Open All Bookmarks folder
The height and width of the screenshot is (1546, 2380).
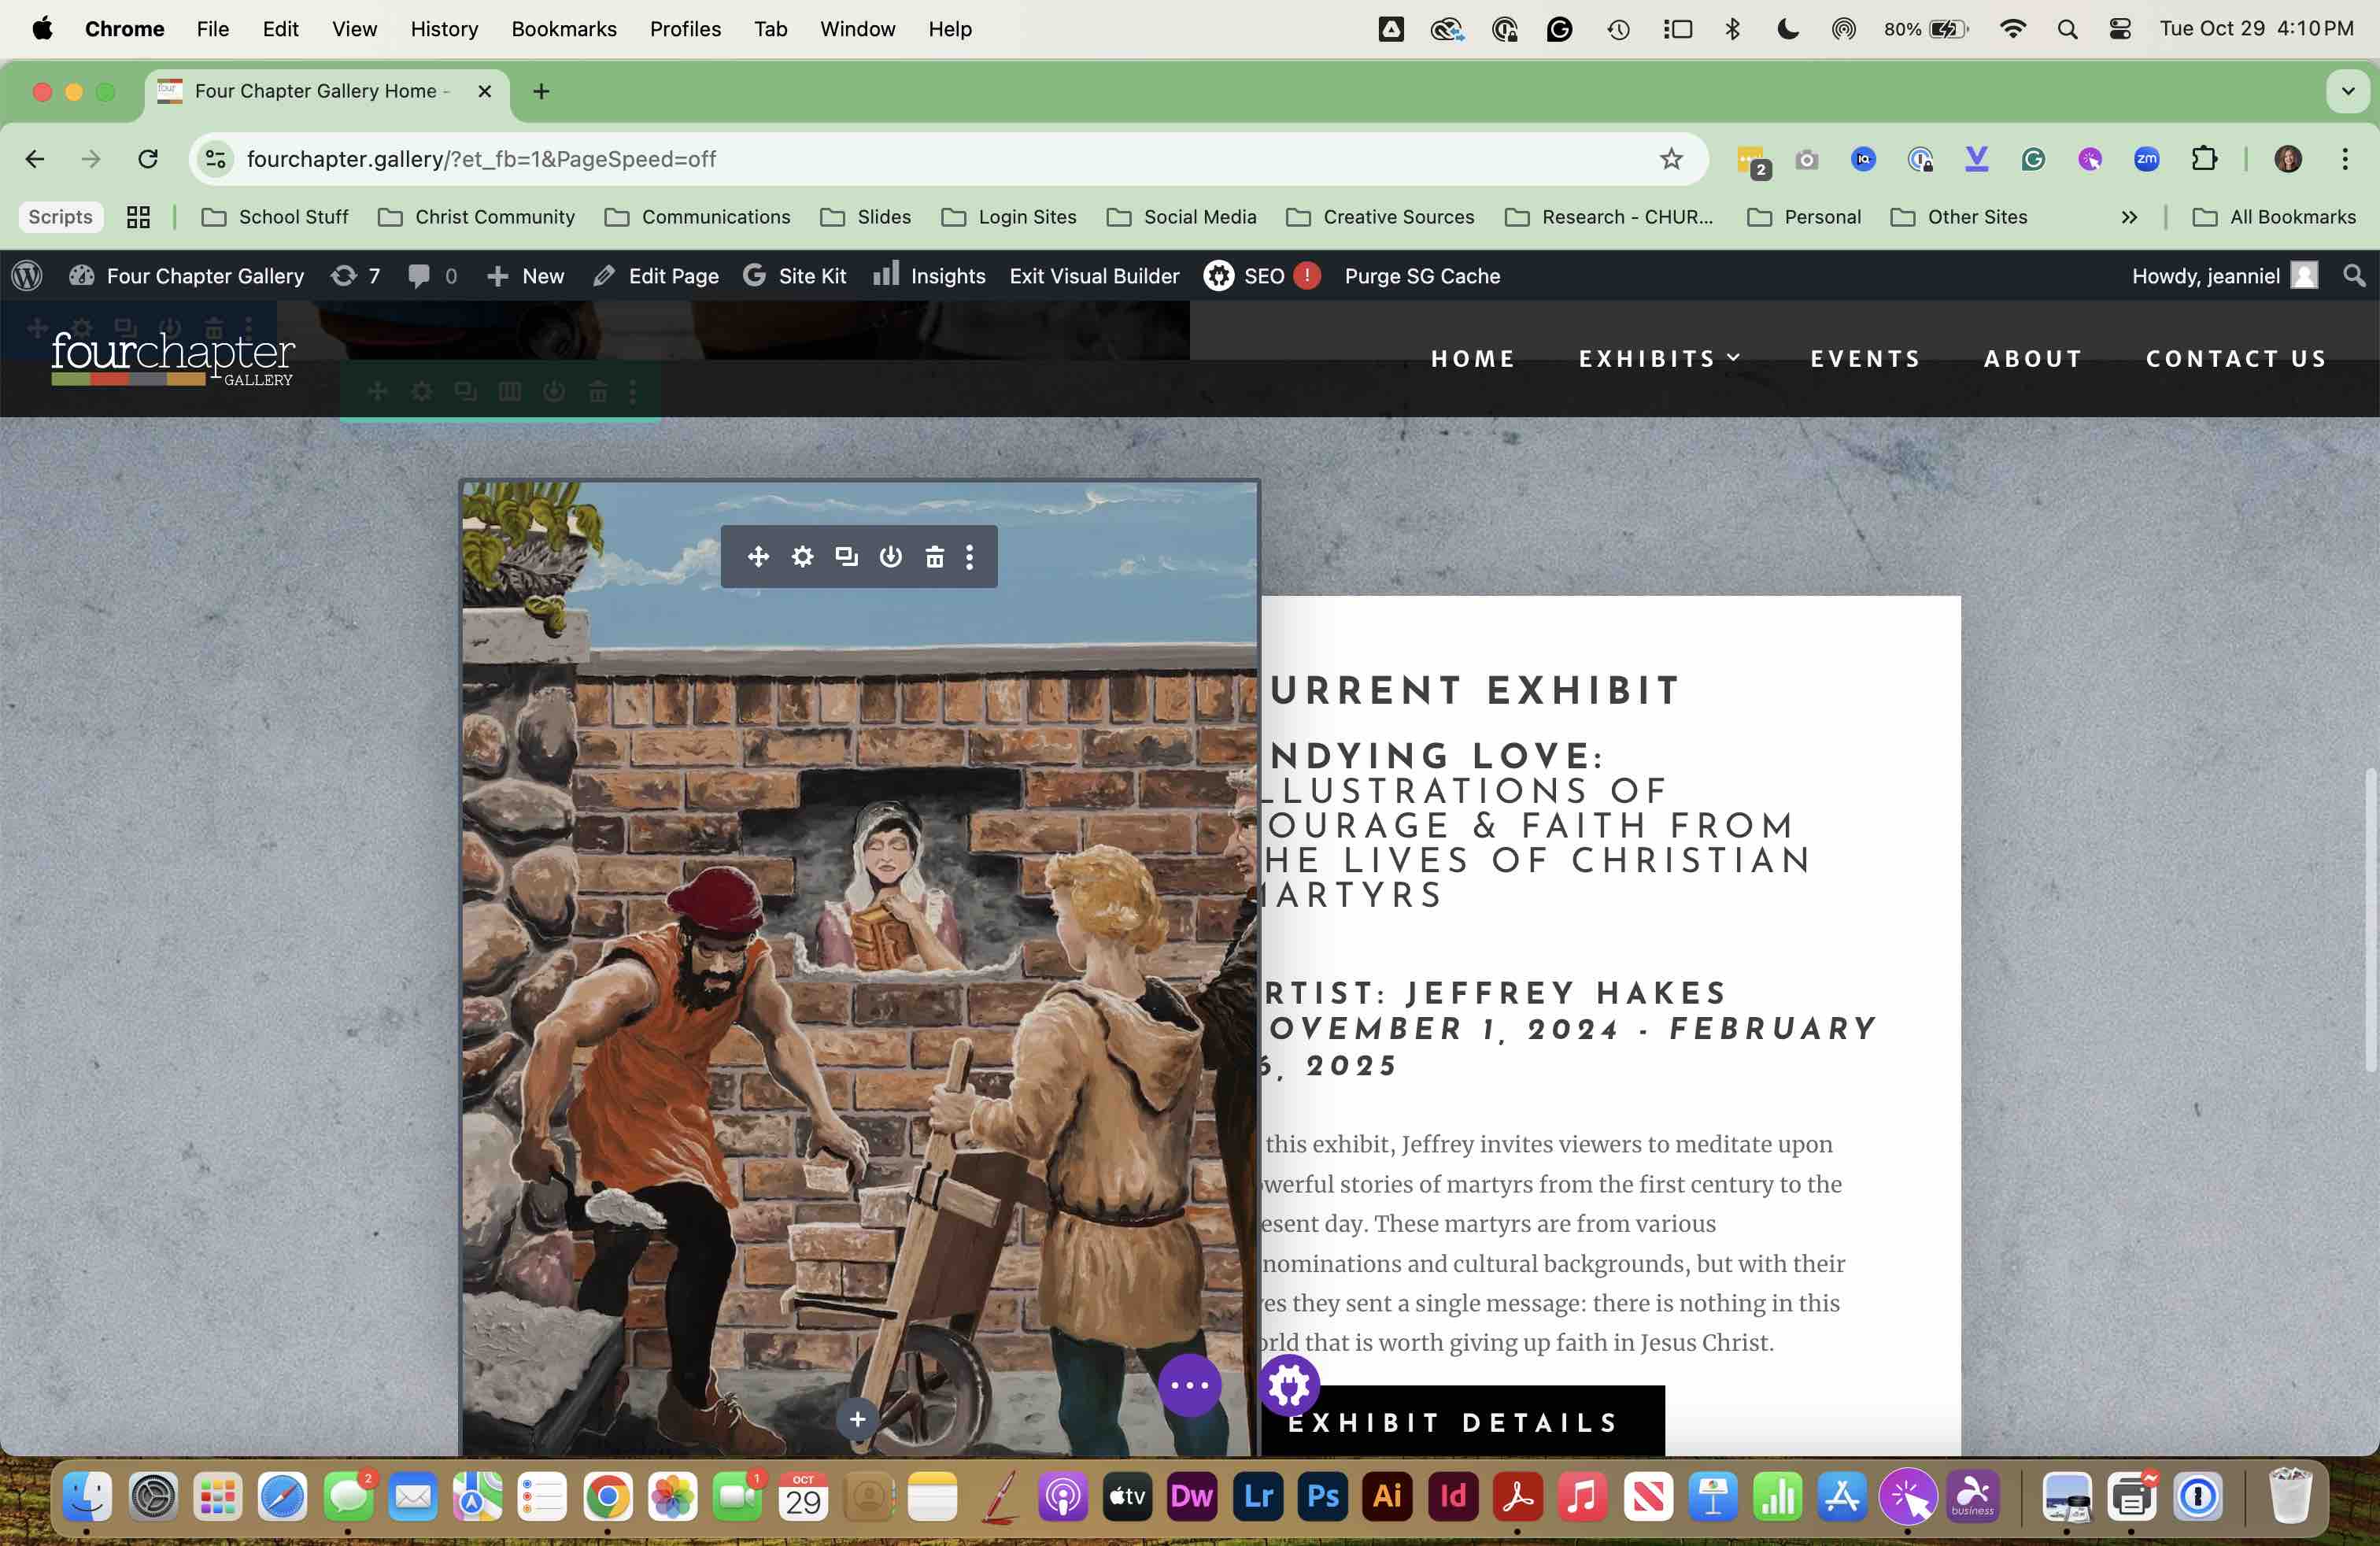pyautogui.click(x=2273, y=217)
